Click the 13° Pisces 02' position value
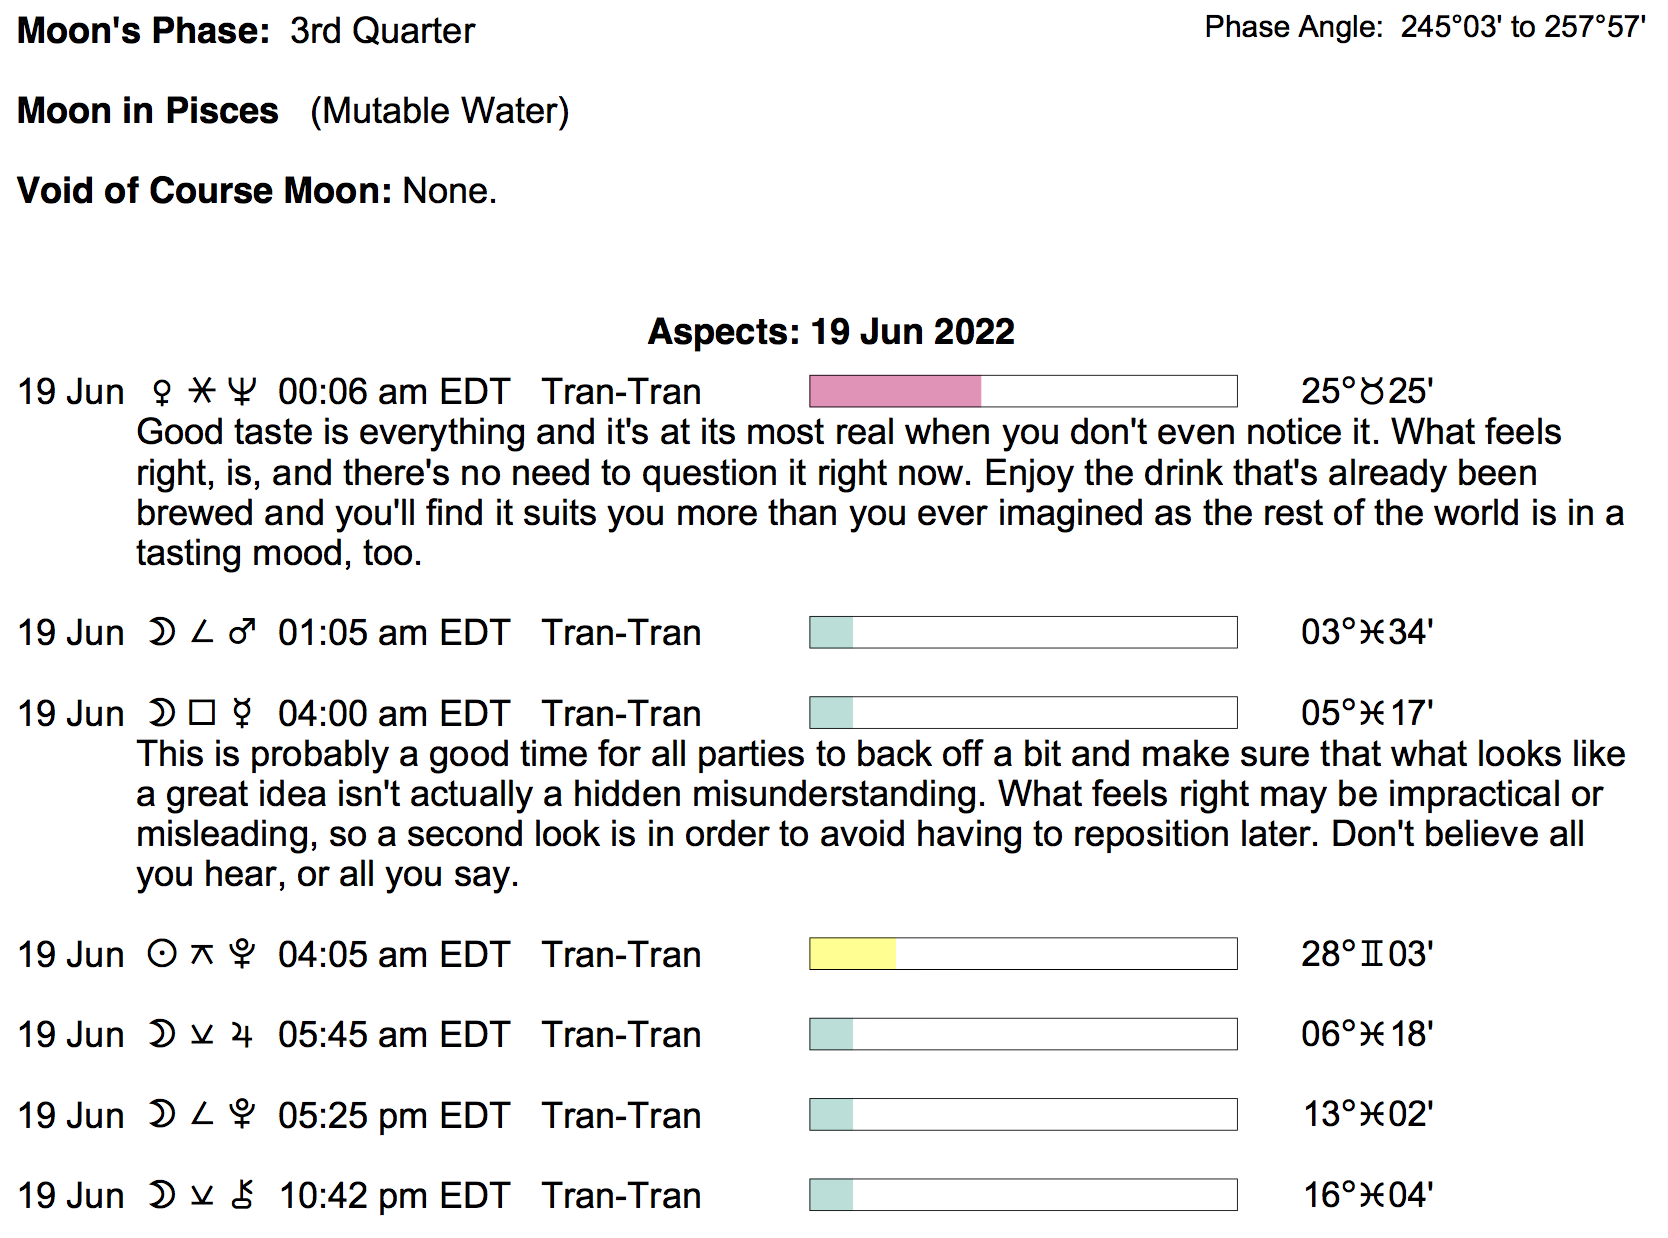Image resolution: width=1668 pixels, height=1238 pixels. [x=1367, y=1115]
